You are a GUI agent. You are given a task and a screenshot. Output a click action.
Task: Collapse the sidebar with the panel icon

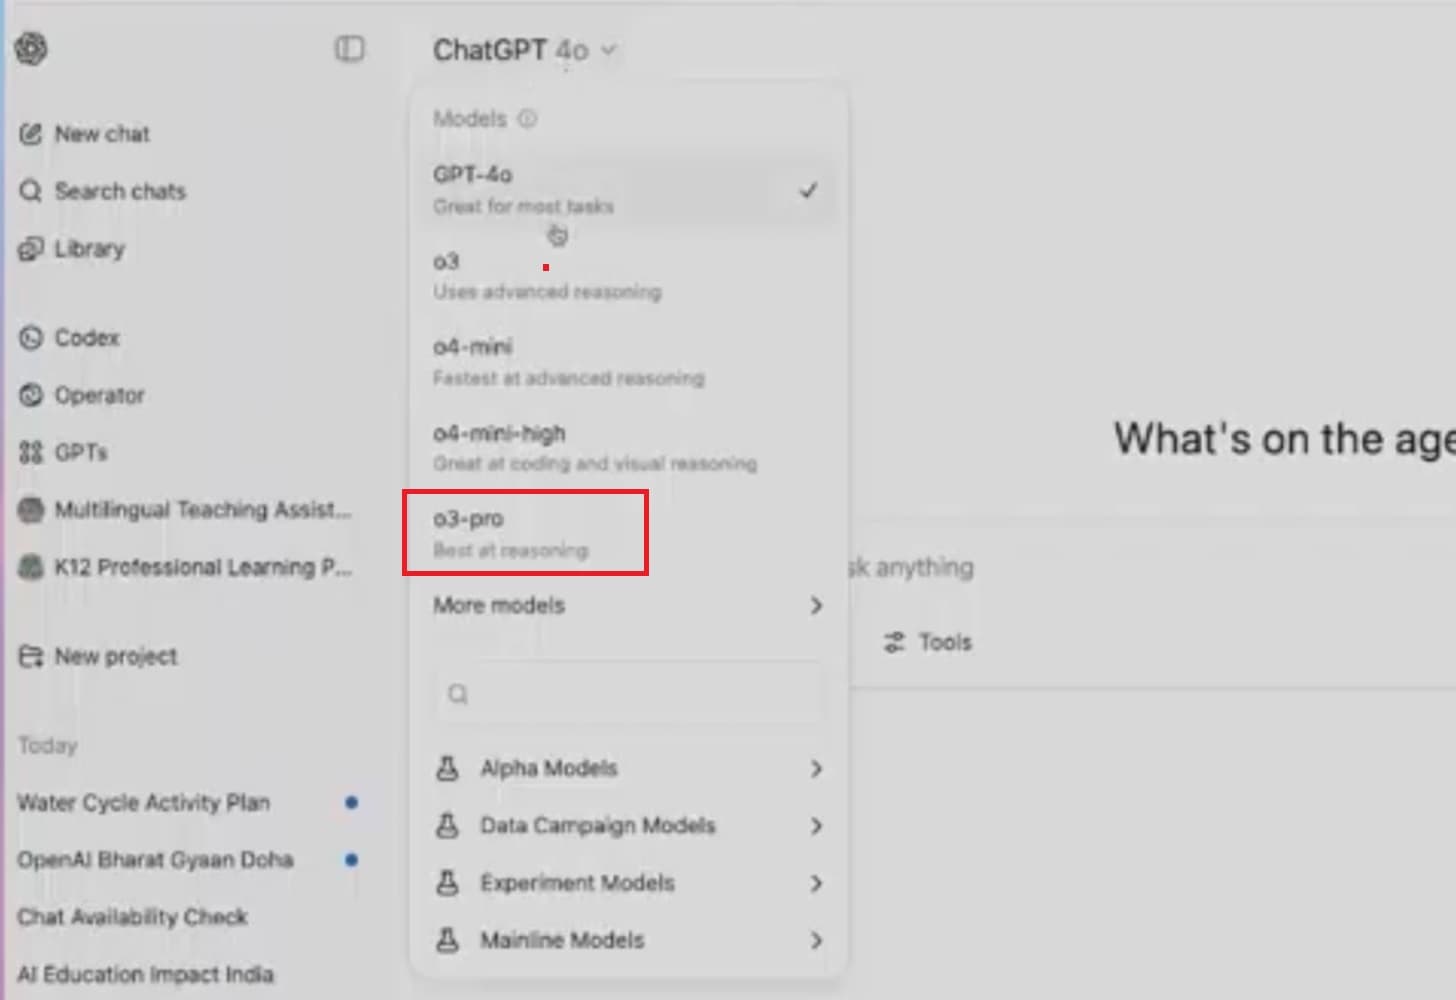click(x=349, y=49)
